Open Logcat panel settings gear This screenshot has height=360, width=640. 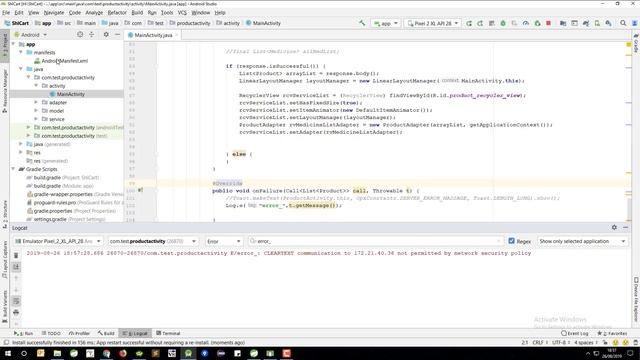[614, 227]
